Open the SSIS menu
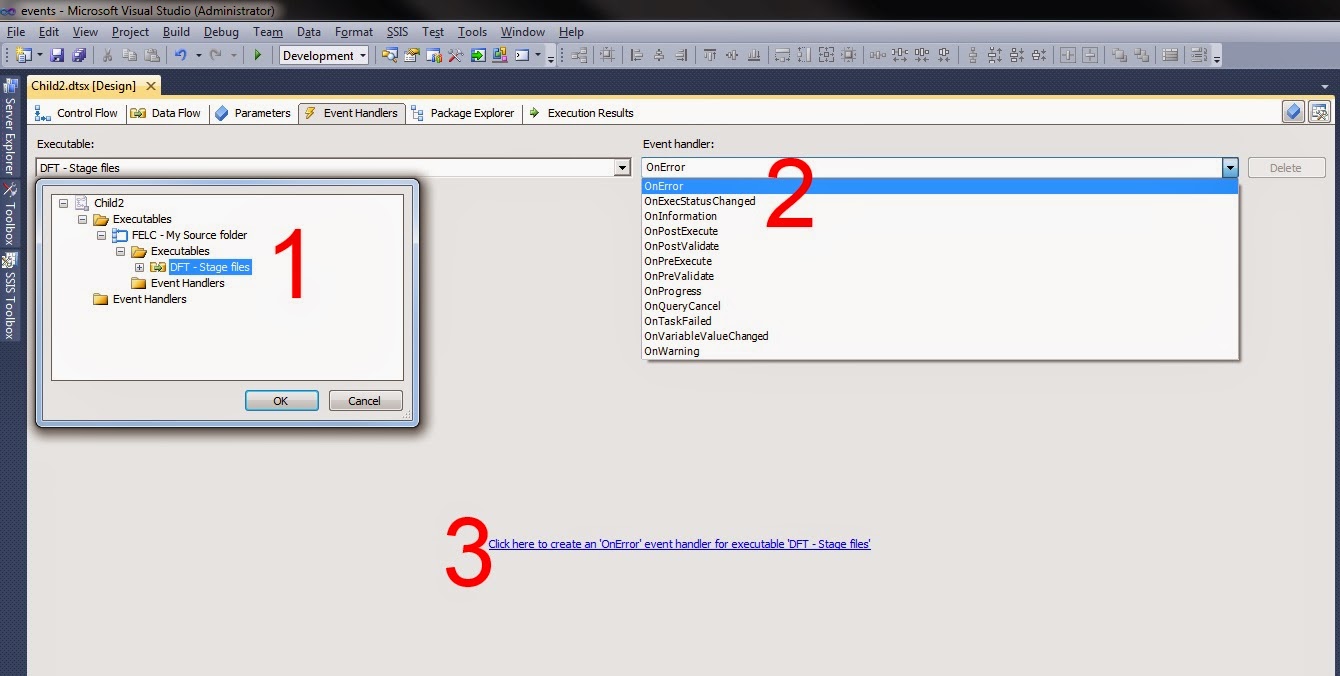 [397, 32]
